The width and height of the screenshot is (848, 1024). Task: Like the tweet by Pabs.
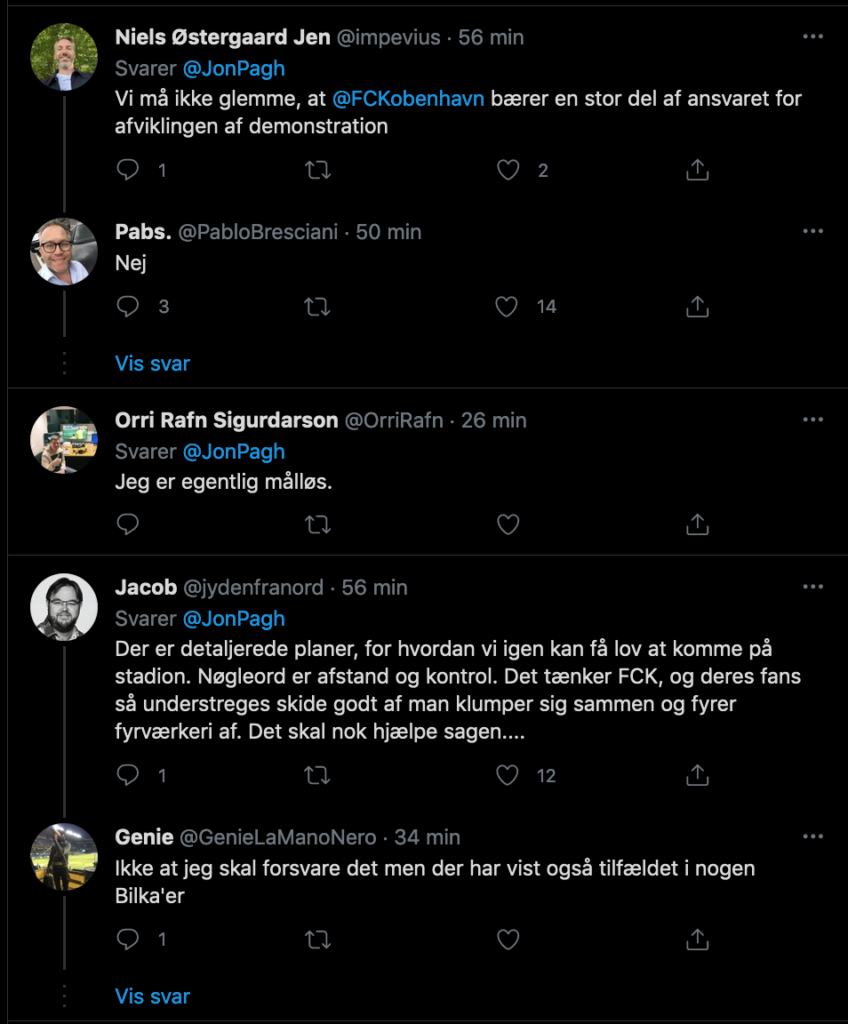[x=509, y=306]
